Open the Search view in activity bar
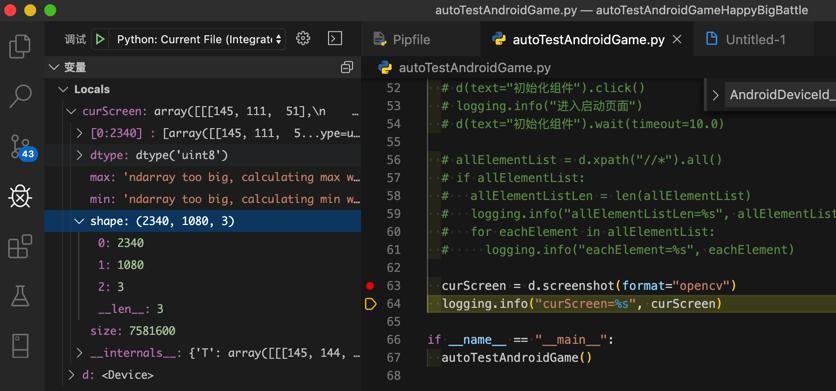836x391 pixels. (x=20, y=96)
